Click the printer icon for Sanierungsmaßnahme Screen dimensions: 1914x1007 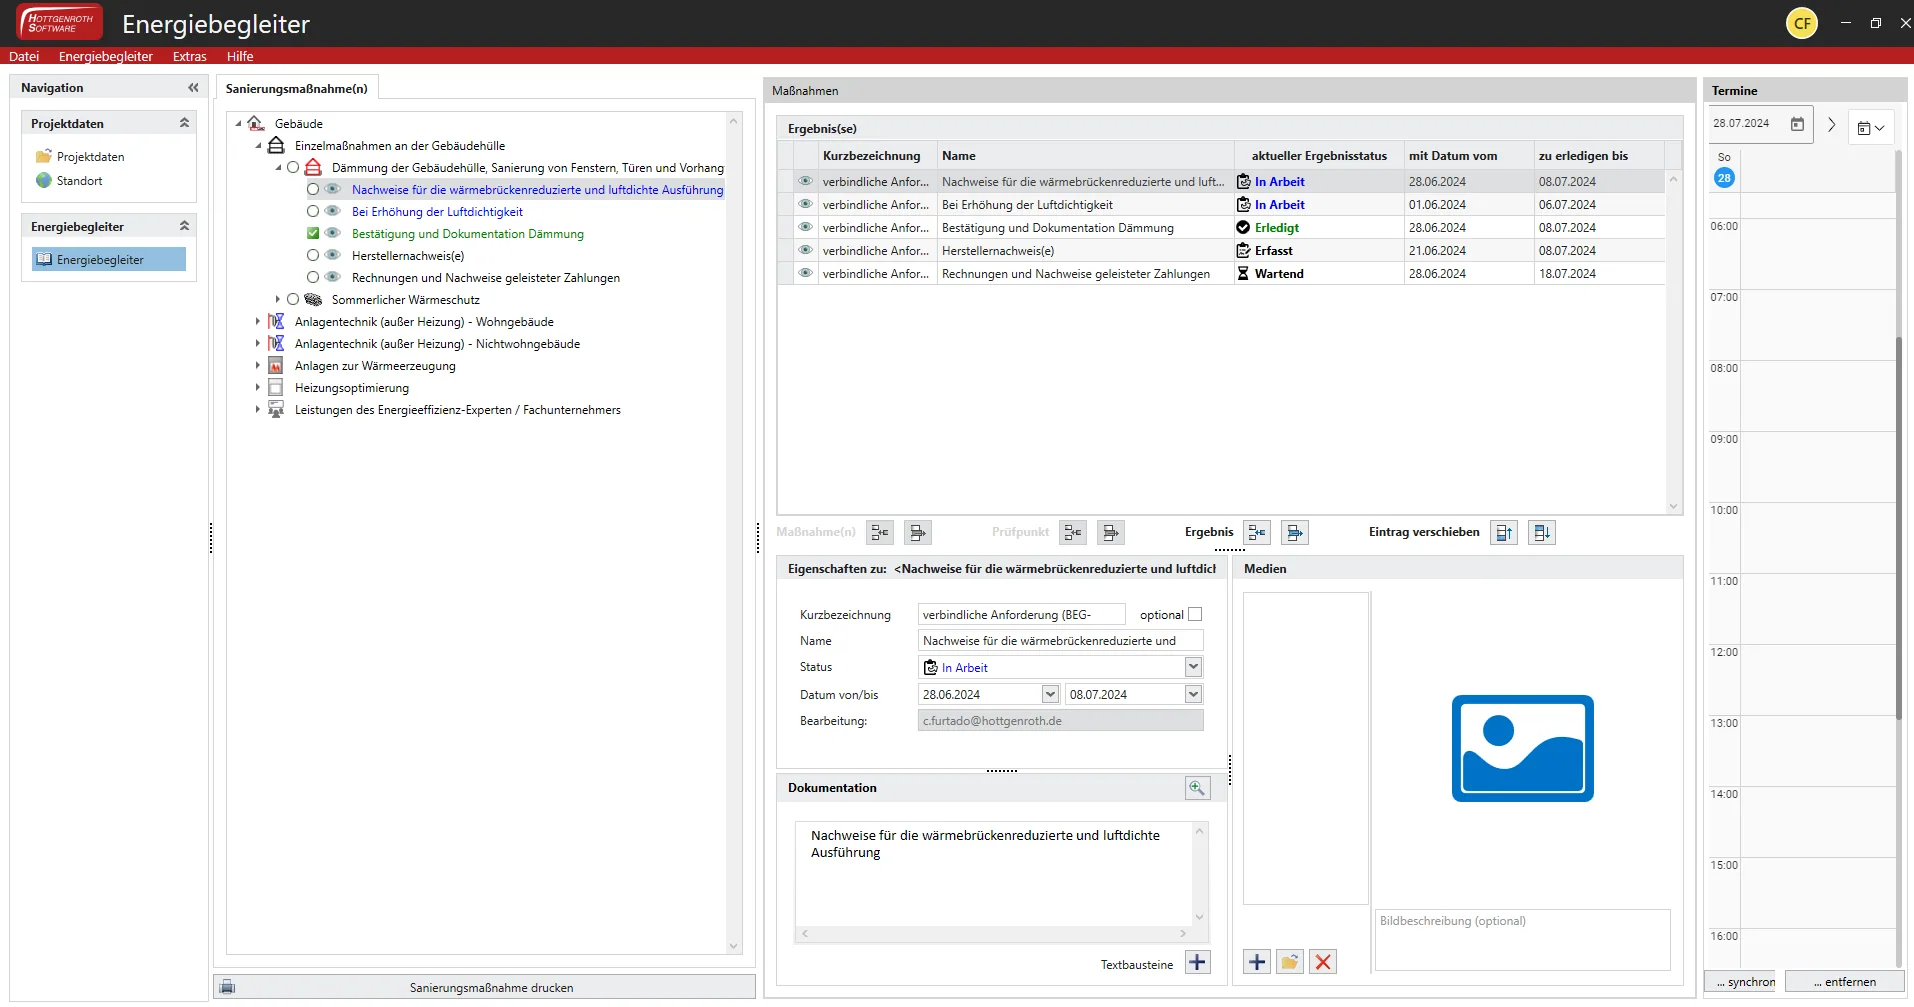click(228, 987)
